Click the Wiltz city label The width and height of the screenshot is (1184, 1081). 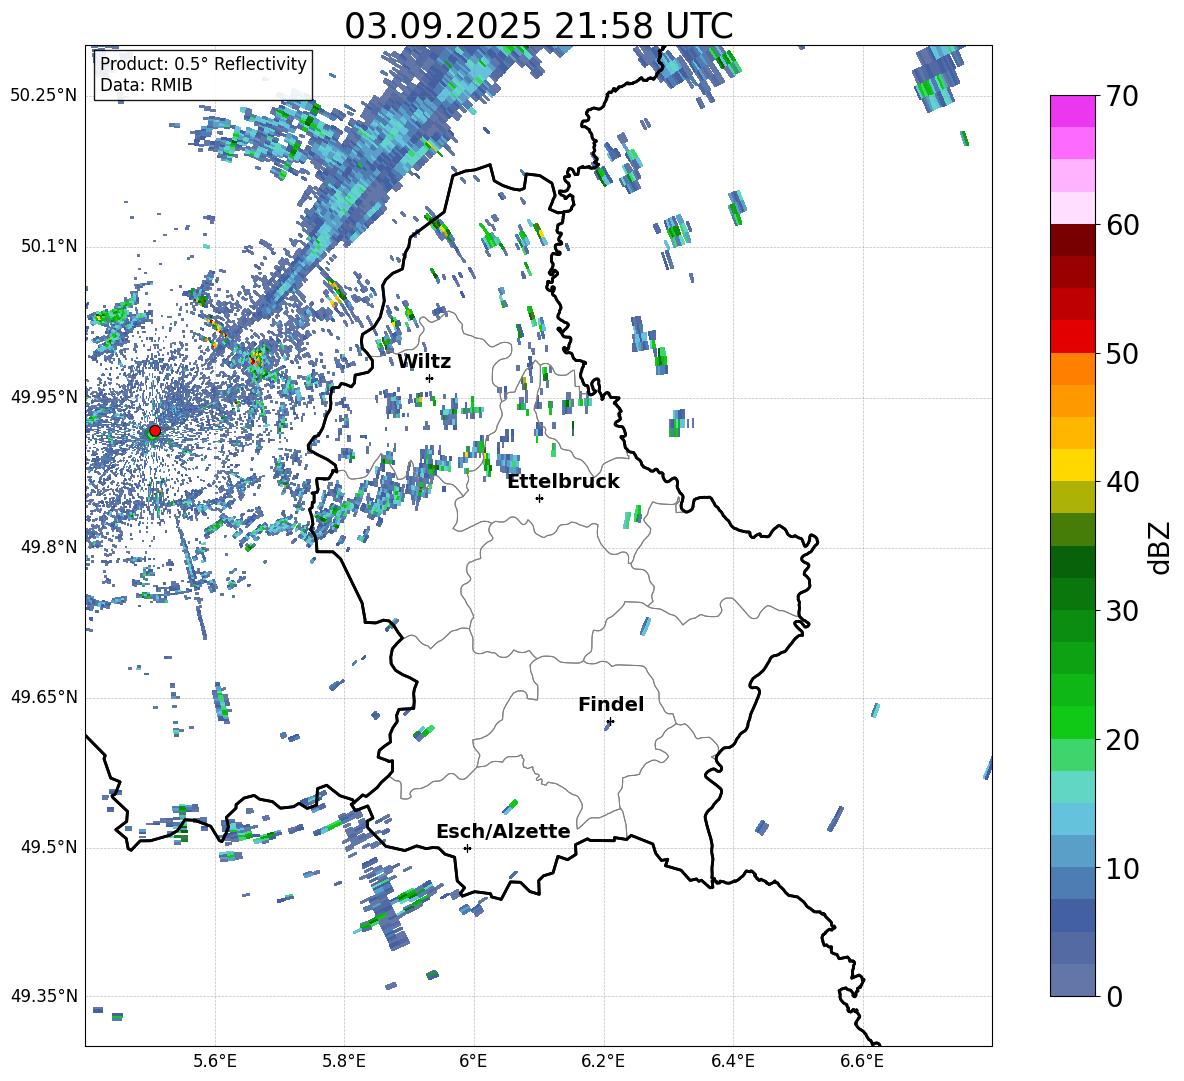click(424, 362)
